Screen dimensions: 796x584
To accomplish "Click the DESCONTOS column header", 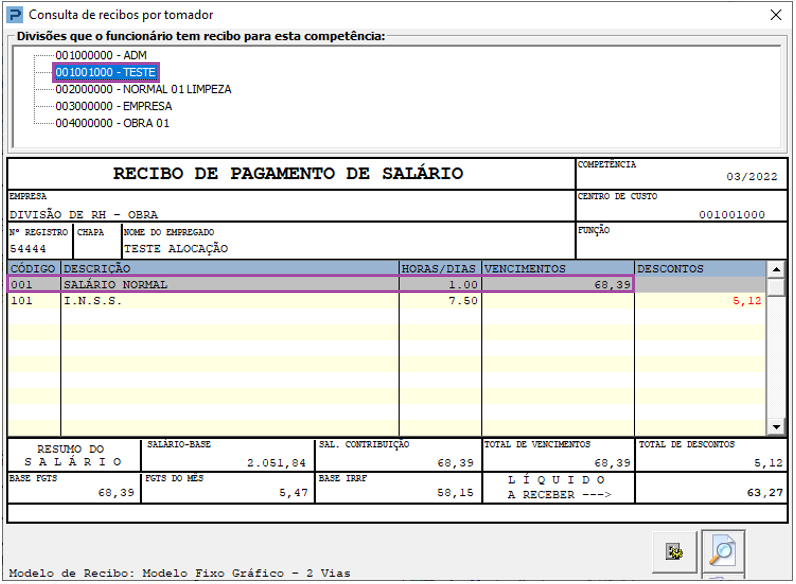I will tap(700, 269).
